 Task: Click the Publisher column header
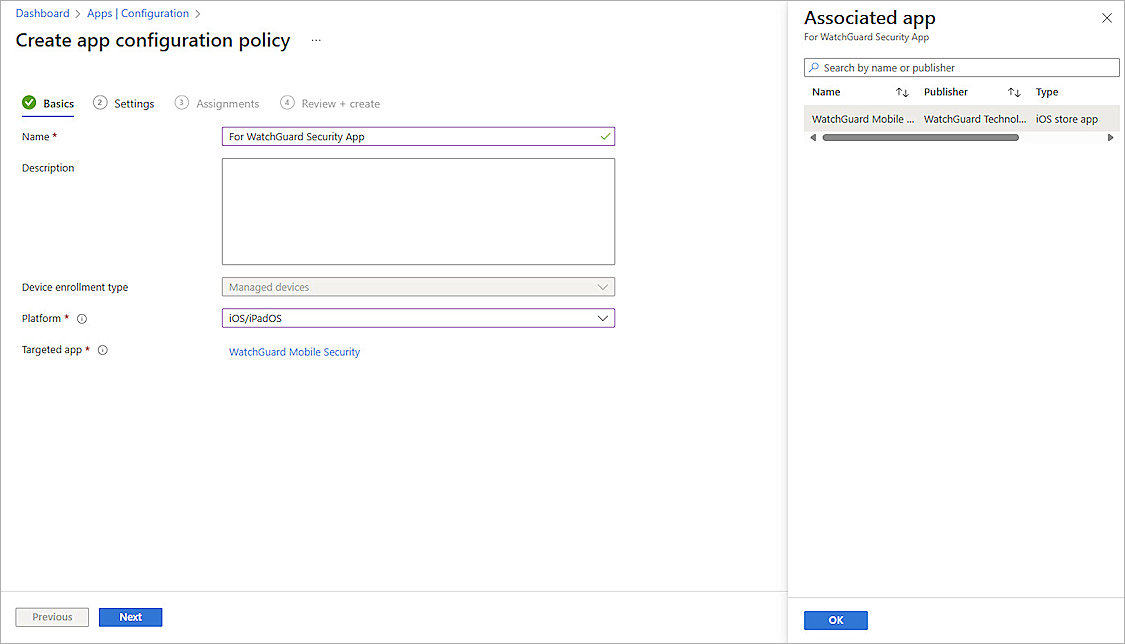pyautogui.click(x=946, y=92)
